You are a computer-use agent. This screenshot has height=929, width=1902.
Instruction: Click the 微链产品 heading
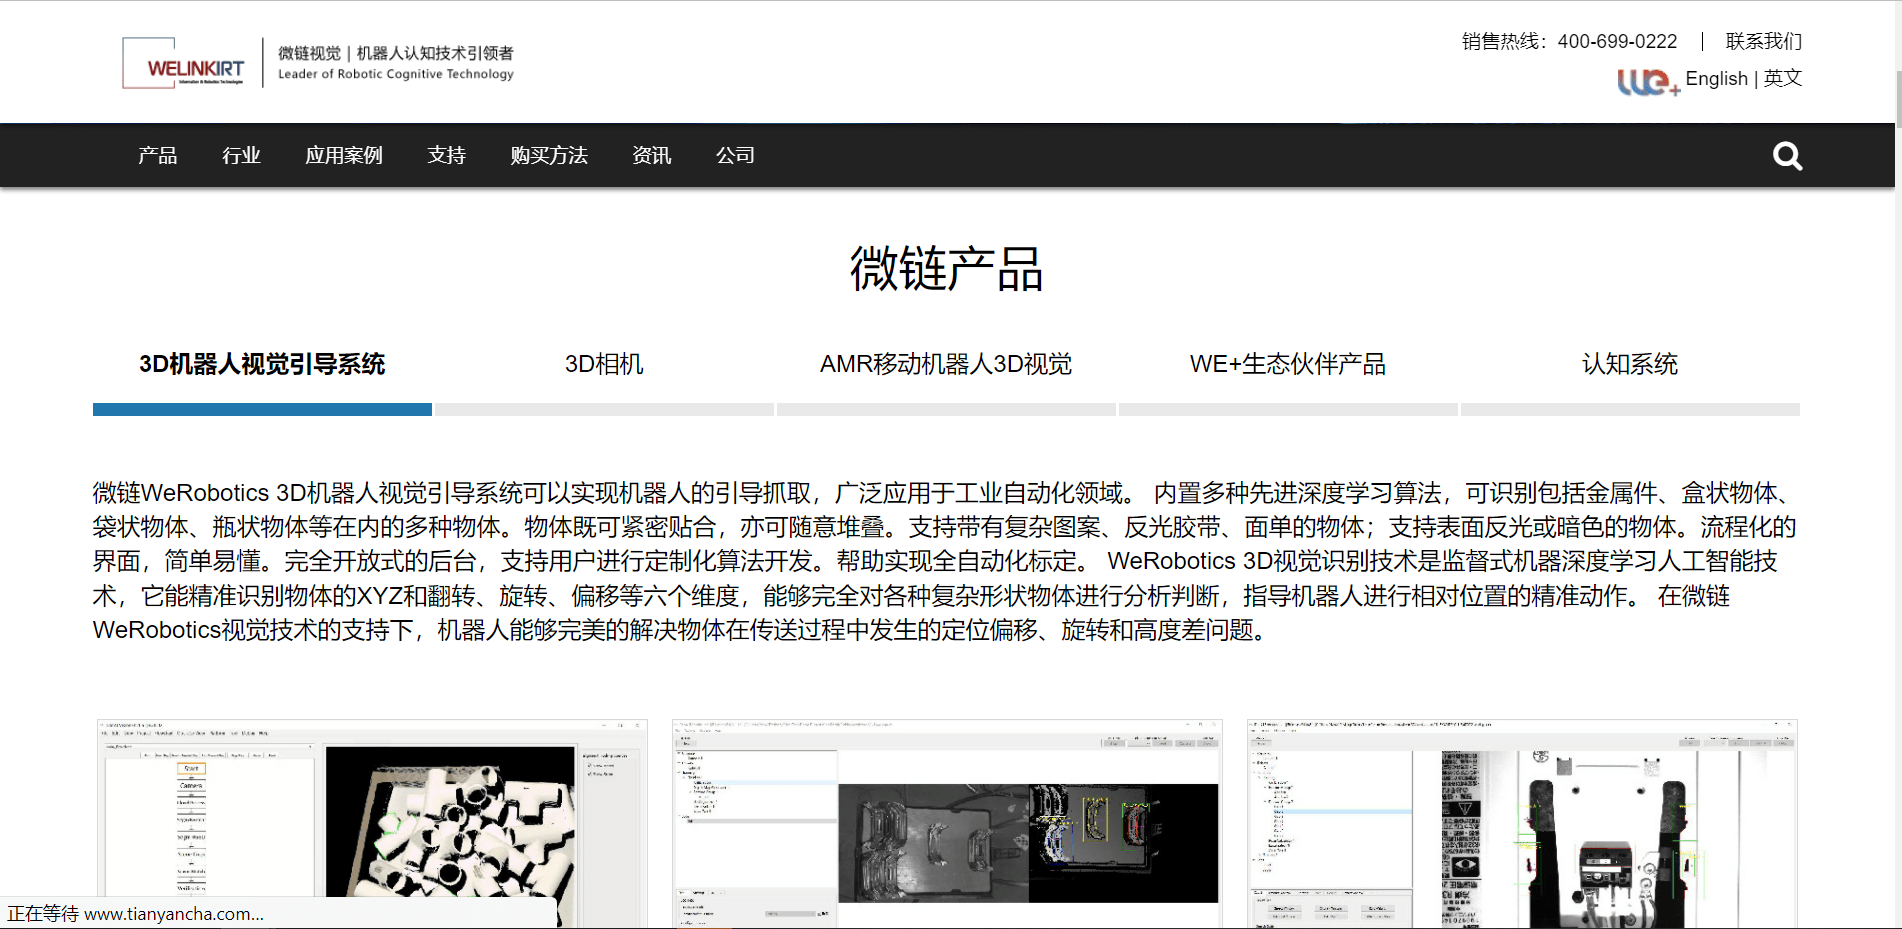[946, 269]
